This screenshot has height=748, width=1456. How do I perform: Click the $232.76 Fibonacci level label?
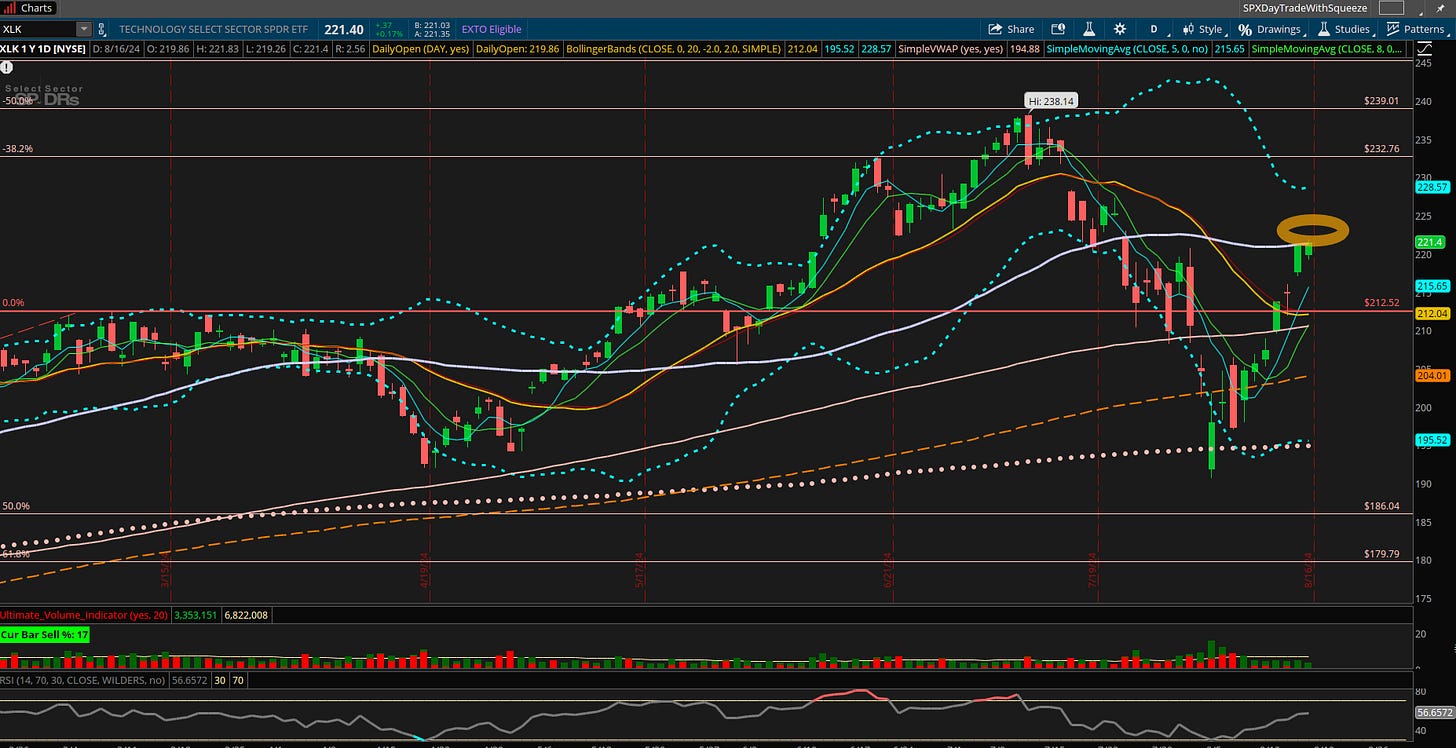(1380, 148)
